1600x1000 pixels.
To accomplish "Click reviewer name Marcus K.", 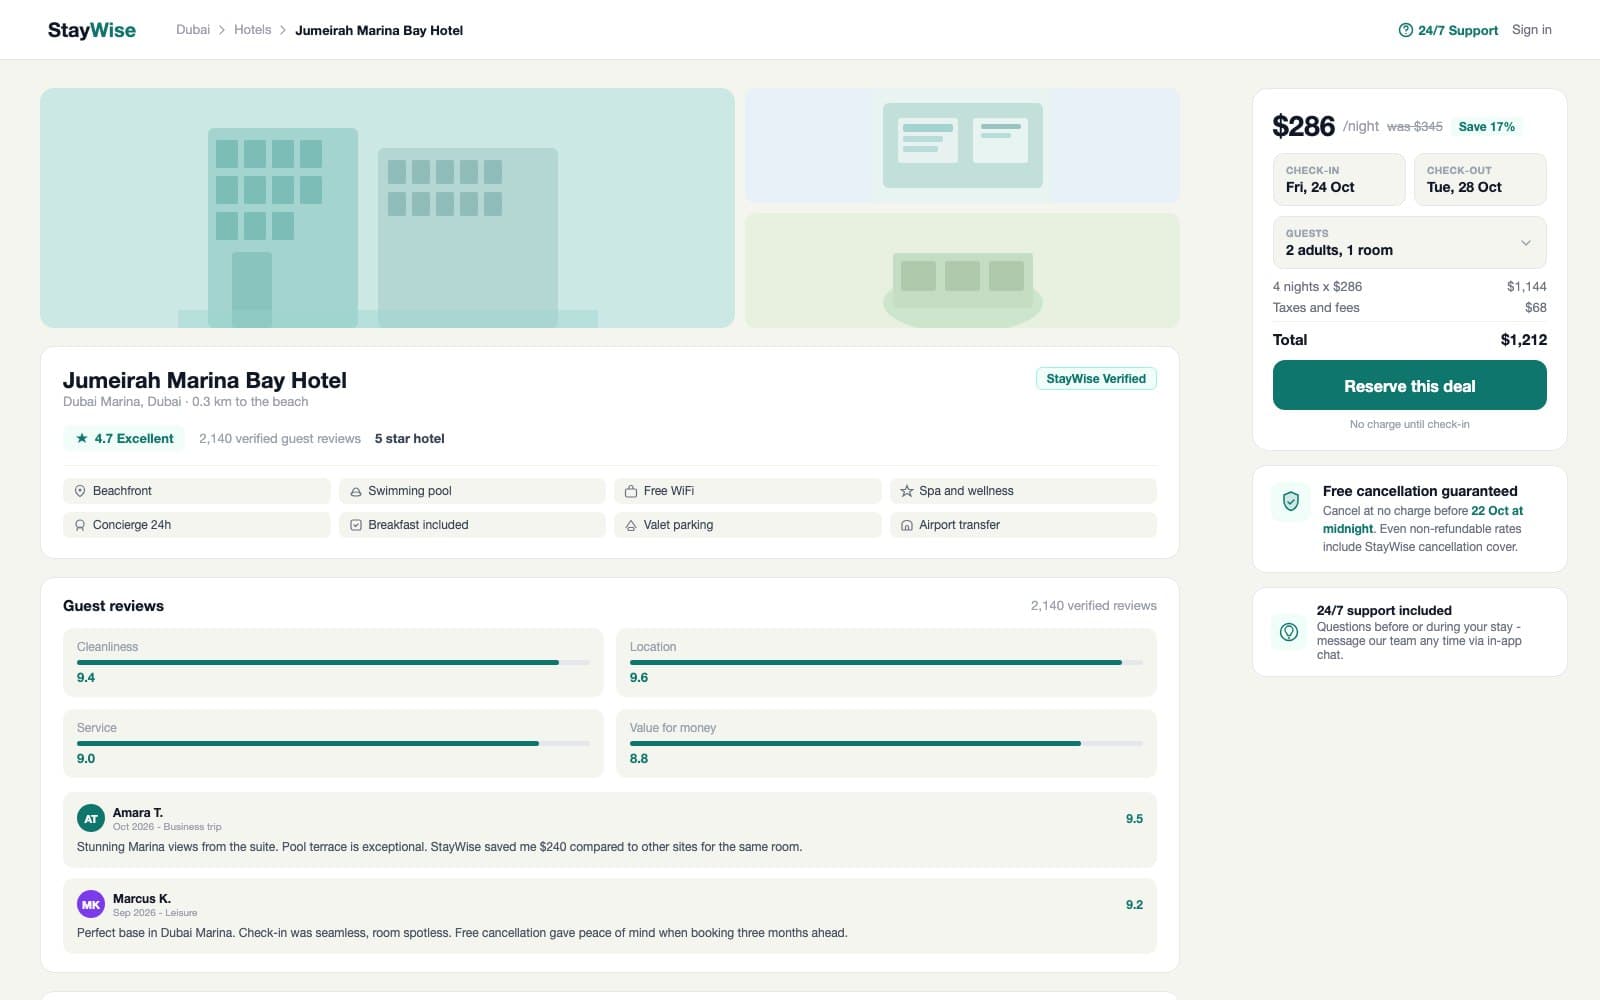I will click(x=142, y=898).
